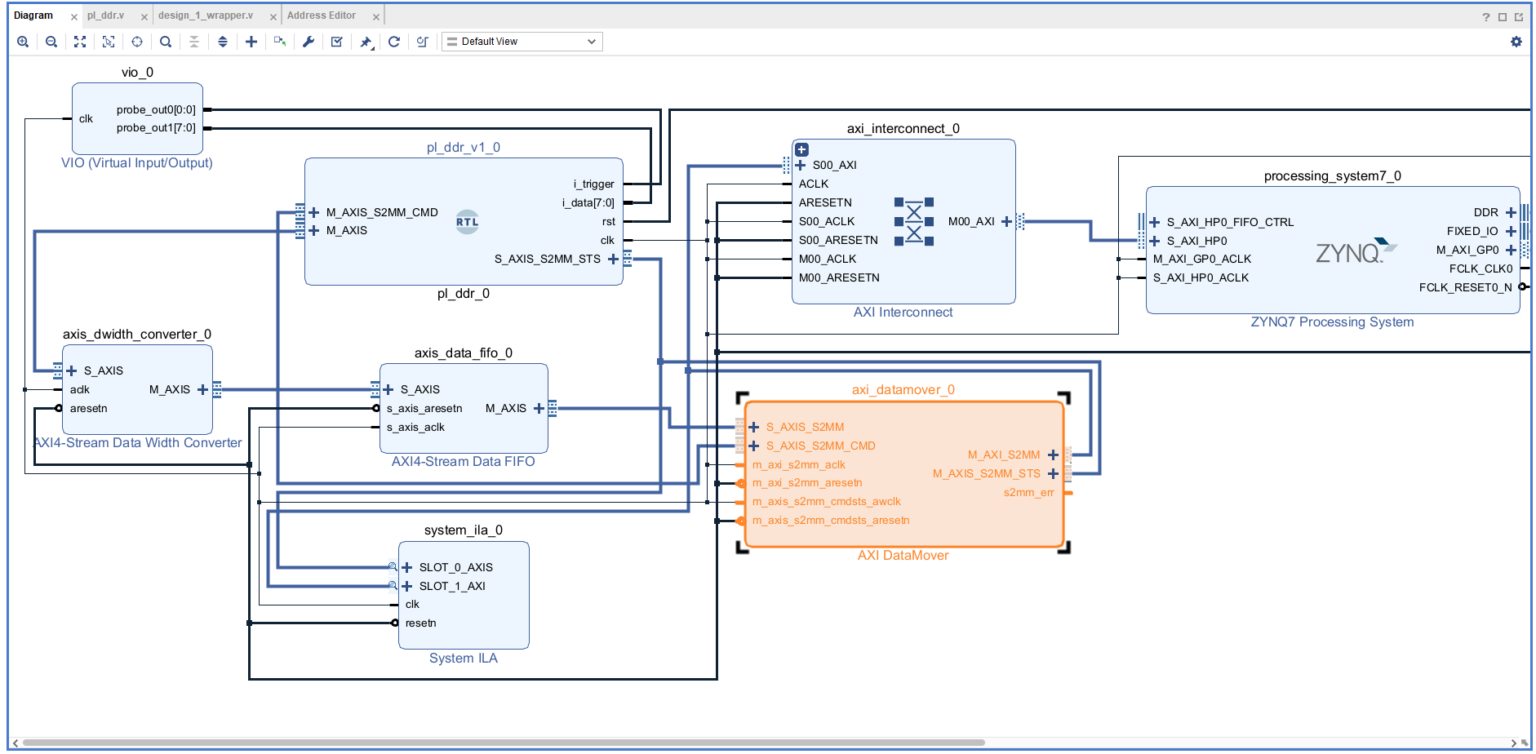Click the Expand All toolbar icon
Image resolution: width=1536 pixels, height=754 pixels.
pyautogui.click(x=222, y=42)
